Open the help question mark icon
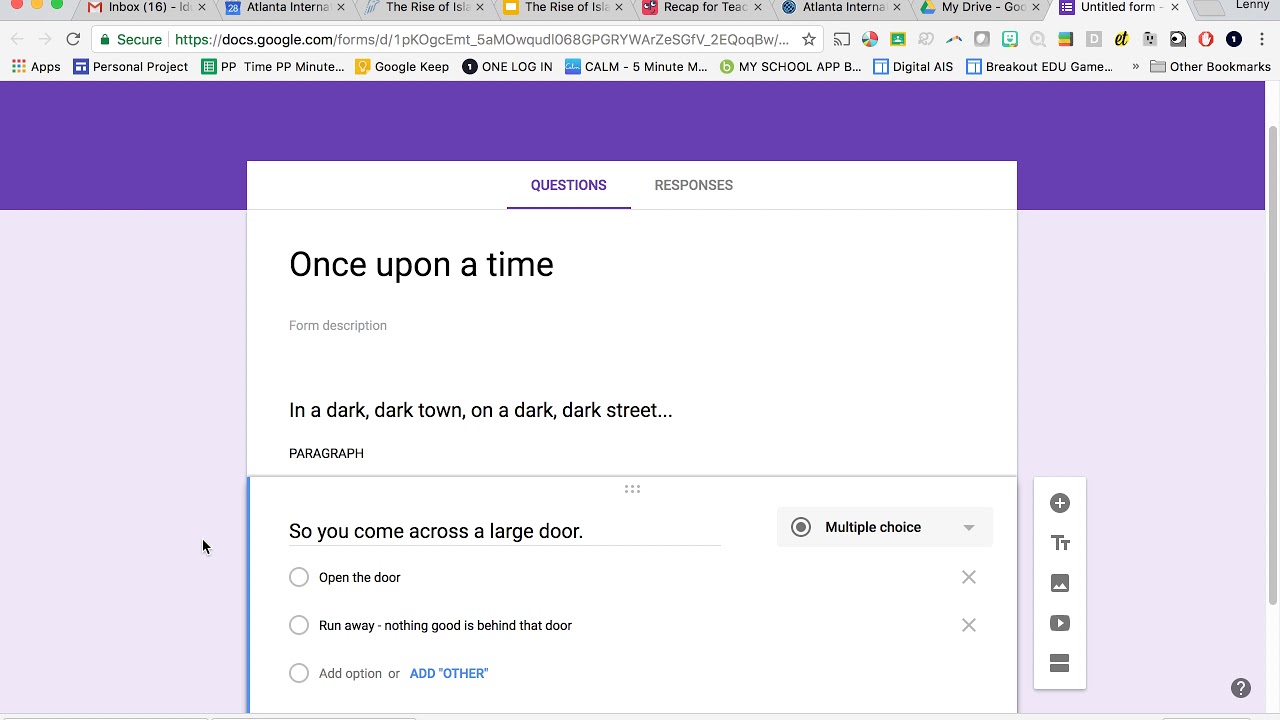Viewport: 1280px width, 720px height. pos(1241,688)
